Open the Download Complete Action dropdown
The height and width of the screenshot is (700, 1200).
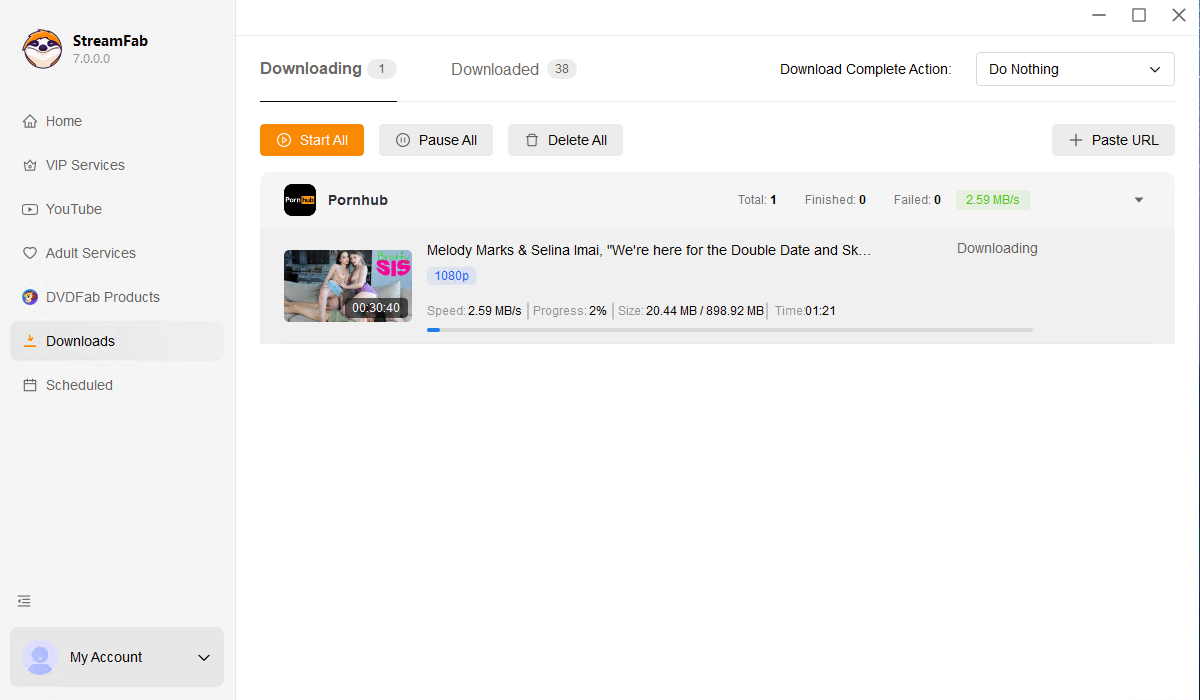tap(1074, 69)
